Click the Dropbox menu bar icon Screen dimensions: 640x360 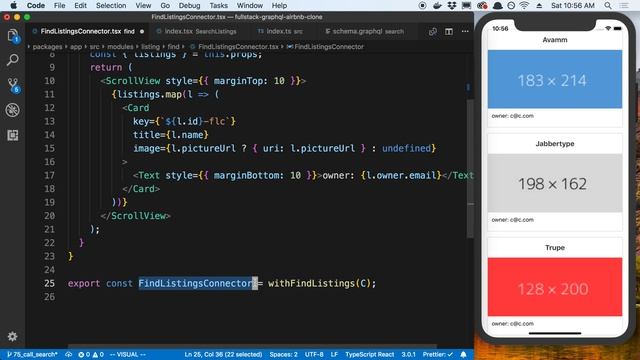click(452, 6)
